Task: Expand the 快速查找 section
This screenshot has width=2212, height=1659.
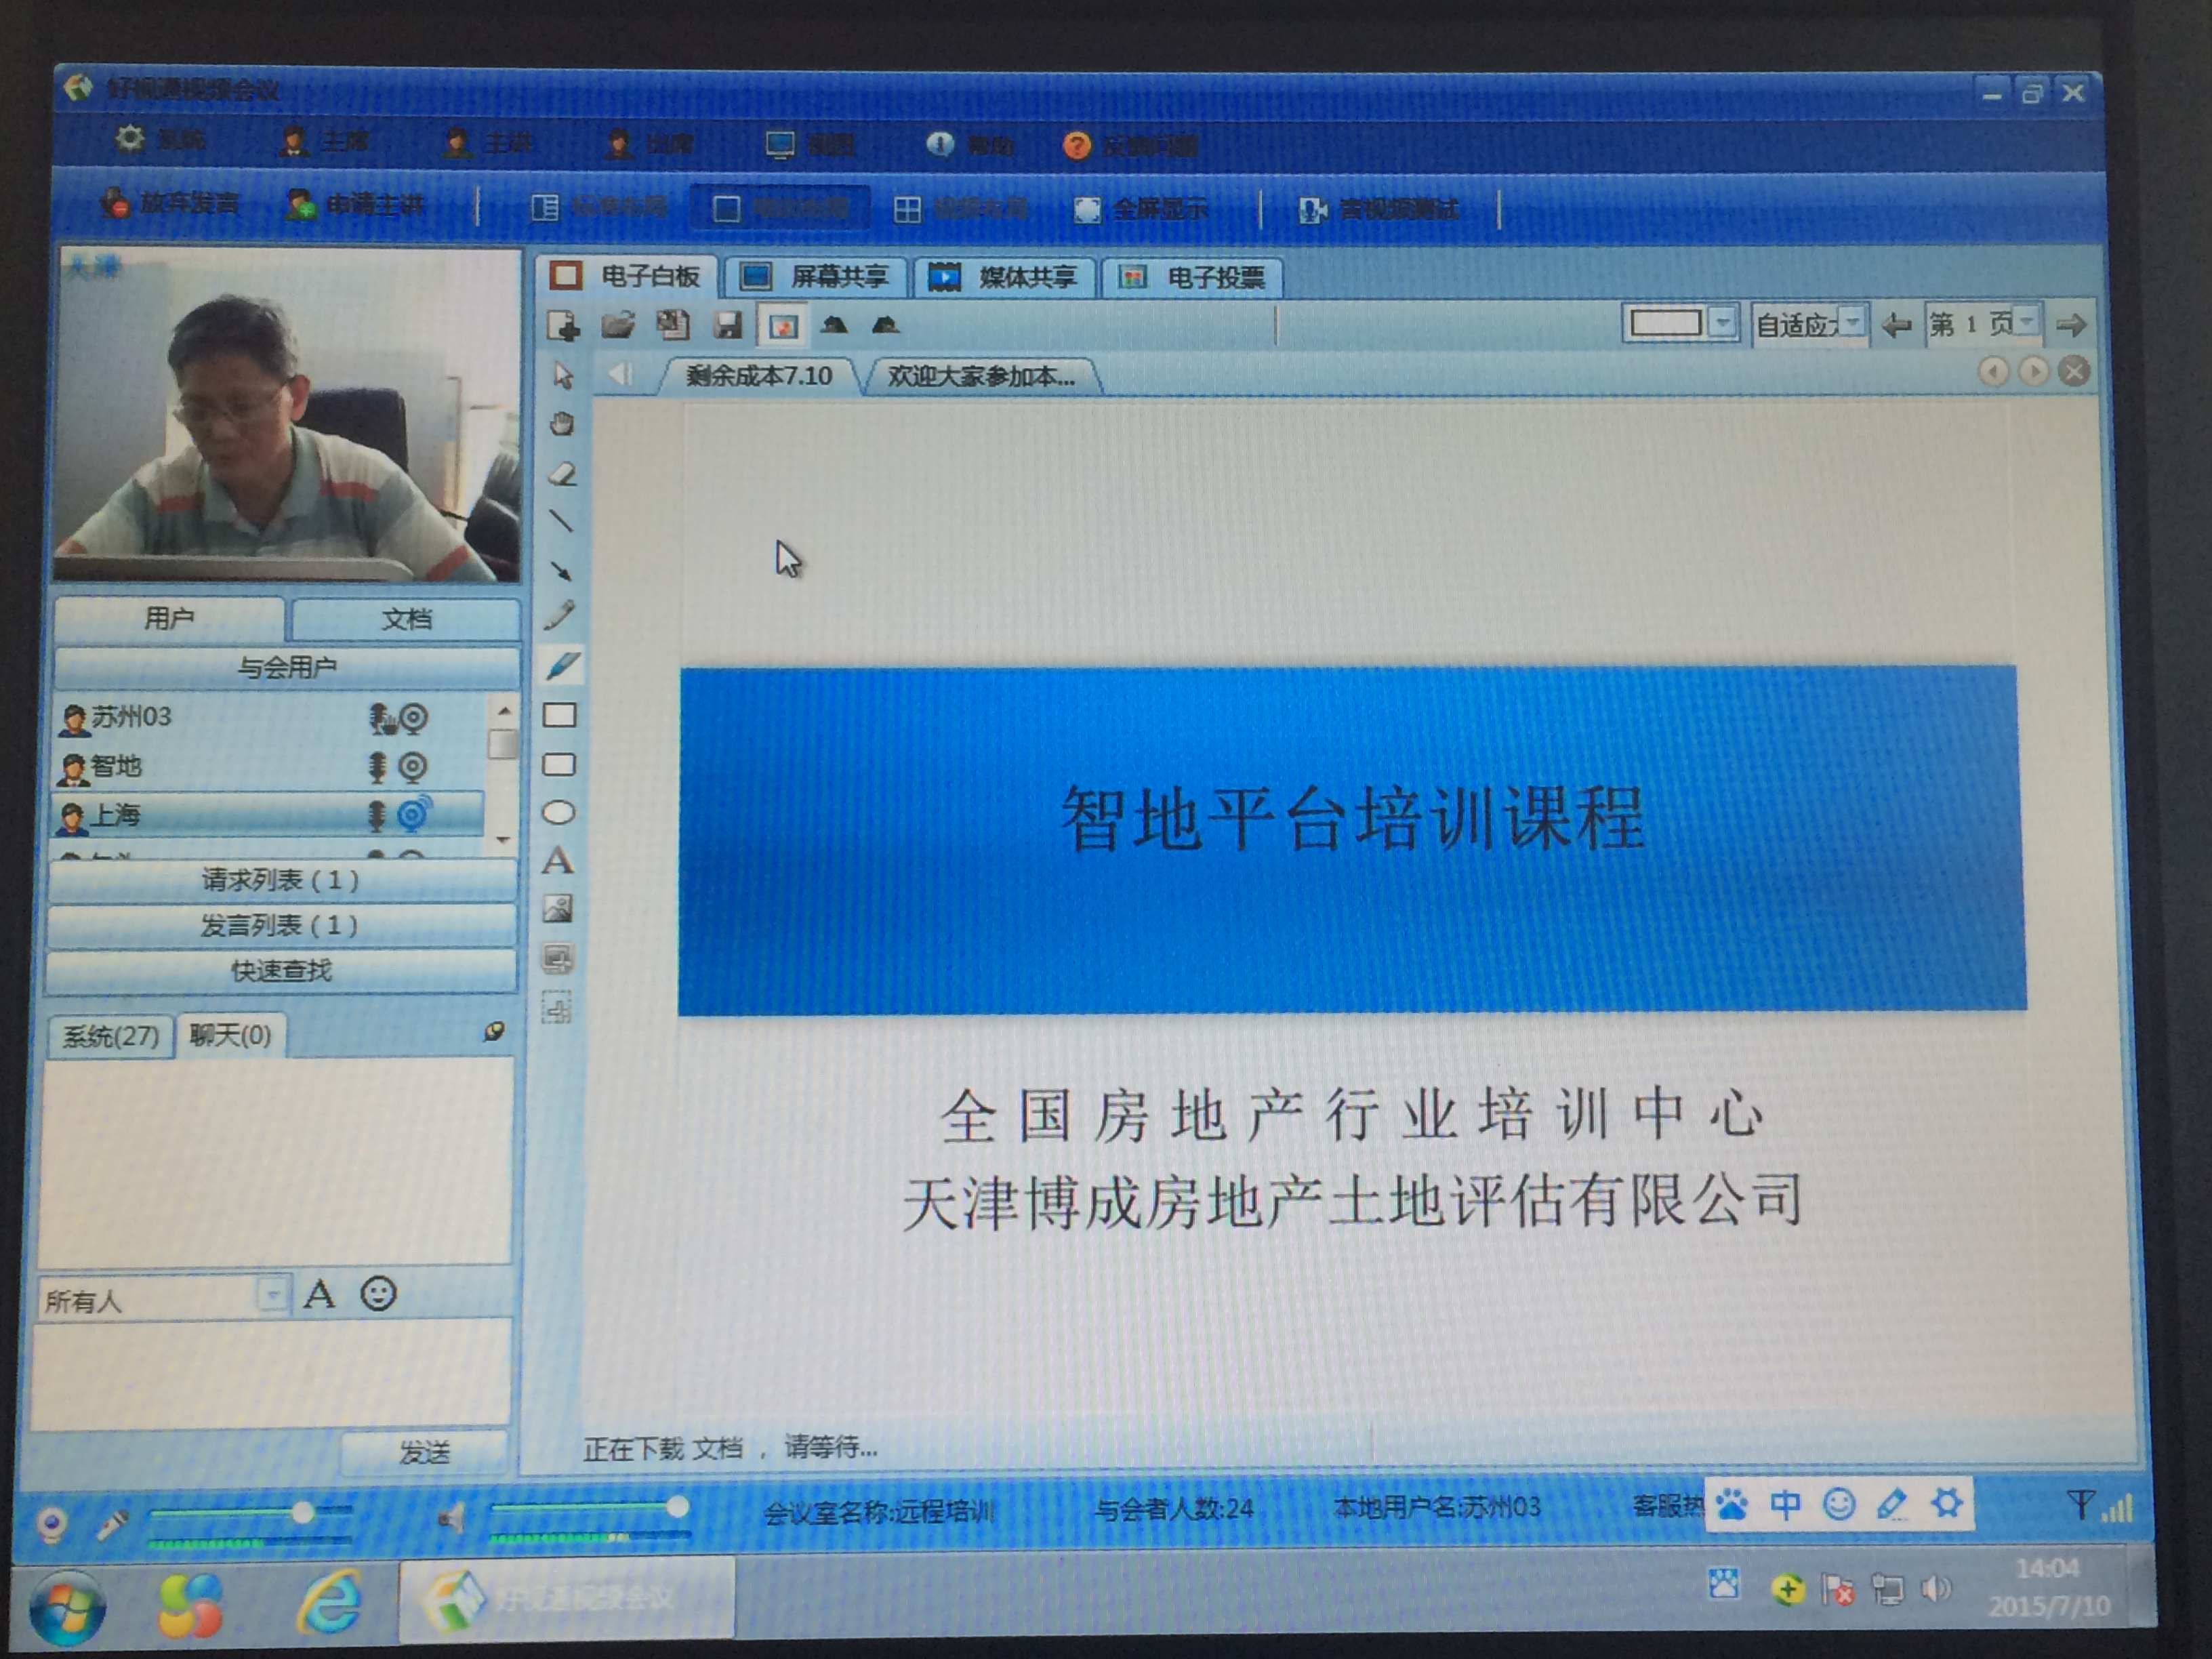Action: tap(281, 971)
